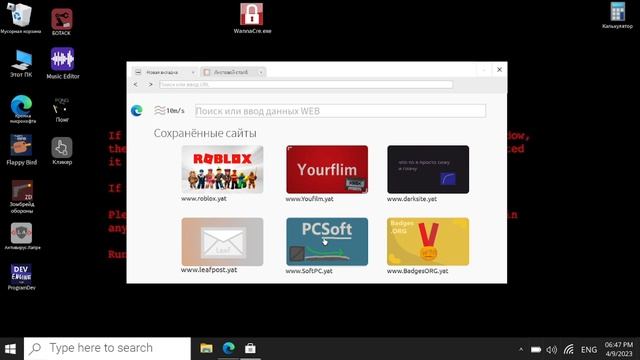Click the www.darksite.yet link
Image resolution: width=640 pixels, height=360 pixels.
pyautogui.click(x=412, y=199)
